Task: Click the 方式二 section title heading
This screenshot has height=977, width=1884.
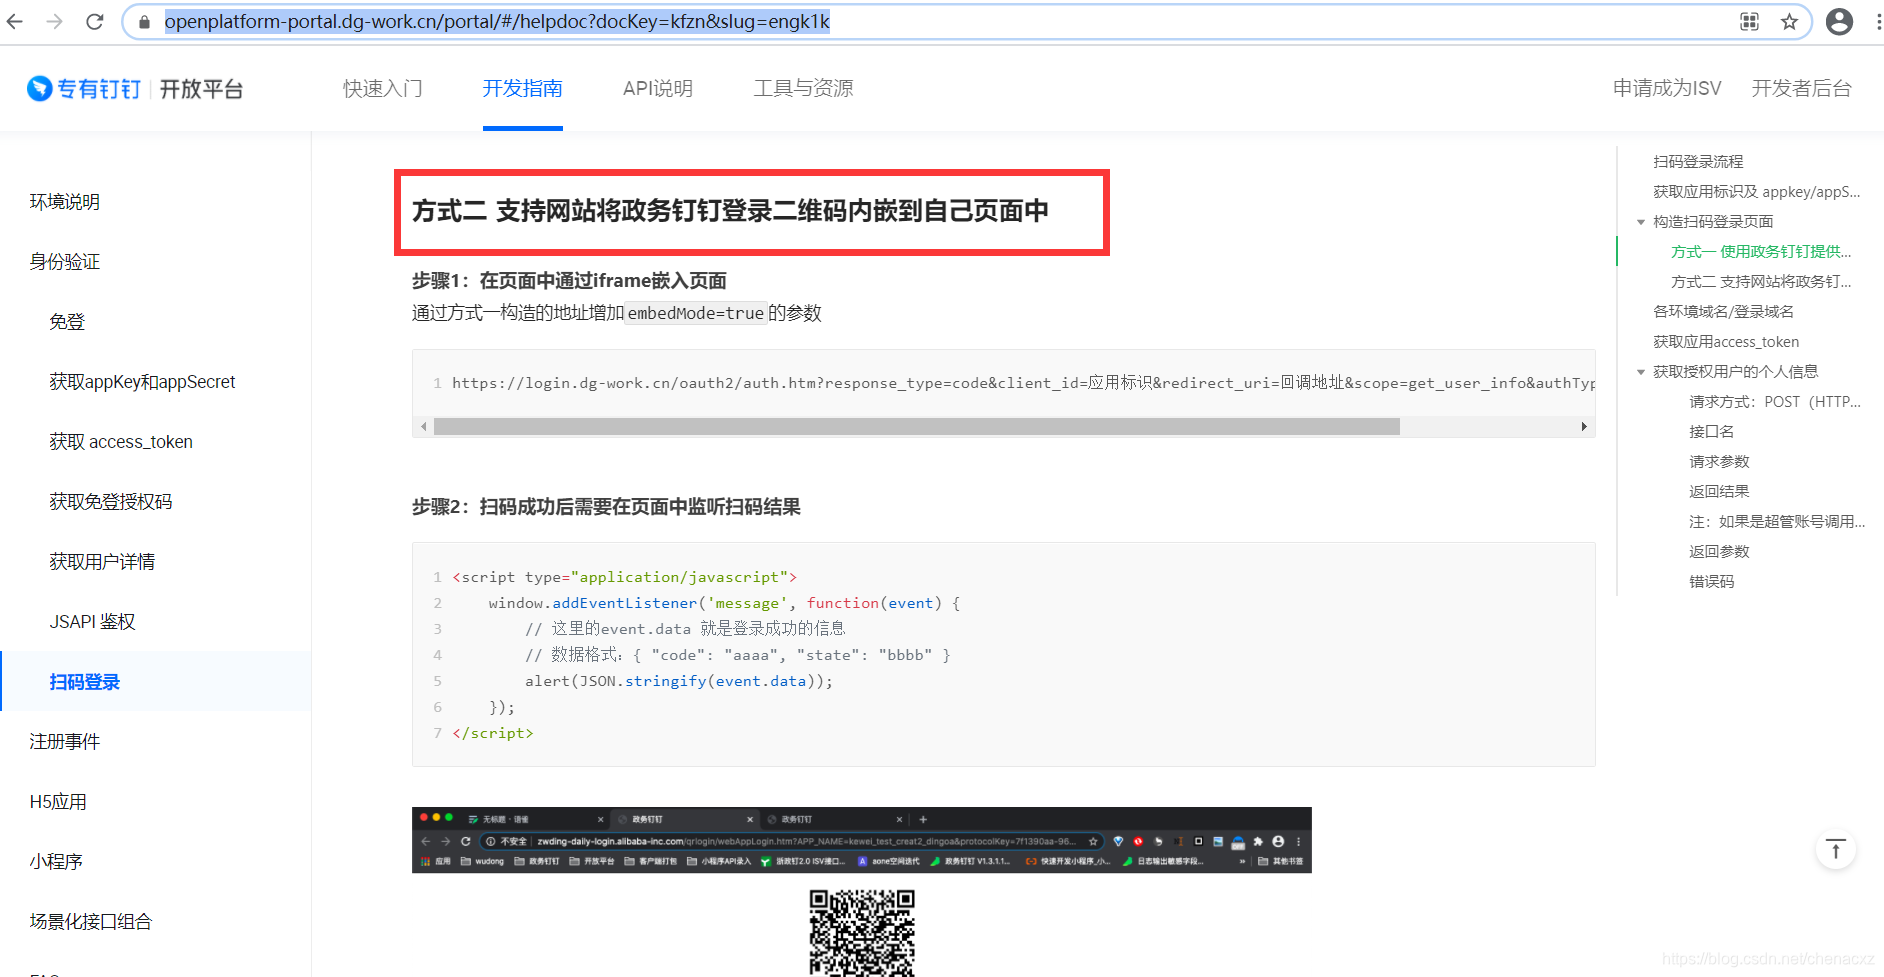Action: (730, 211)
